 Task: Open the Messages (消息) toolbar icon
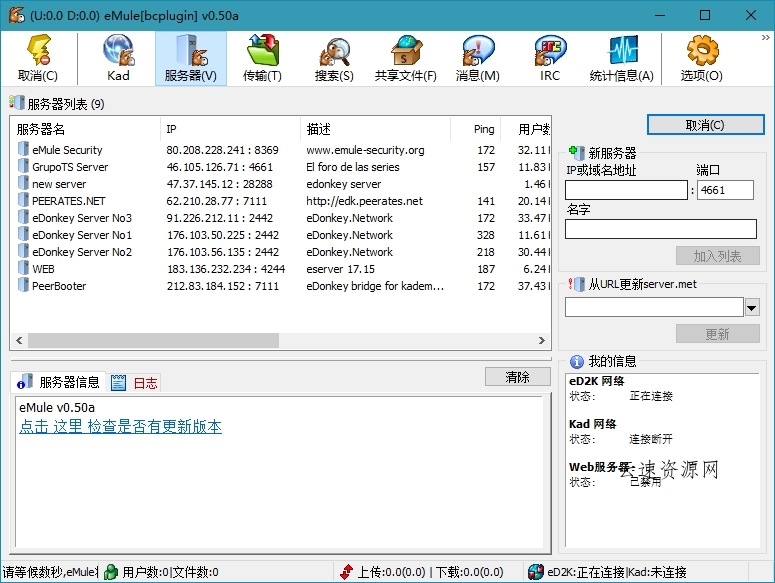[478, 50]
